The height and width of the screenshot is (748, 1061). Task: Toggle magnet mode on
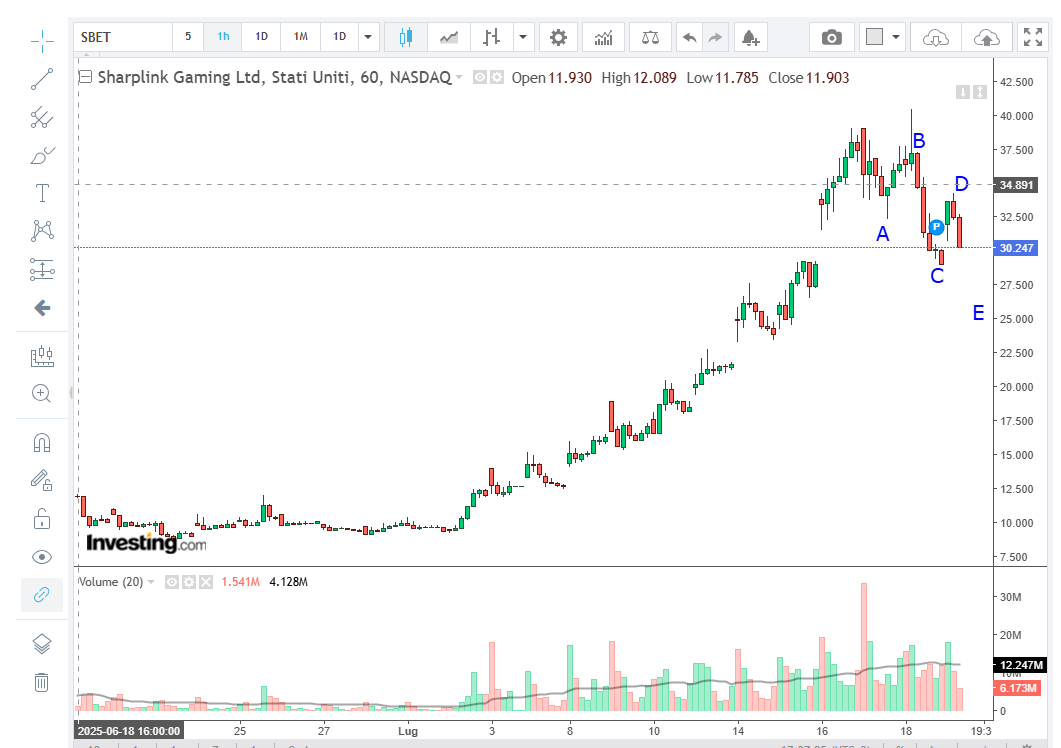(42, 443)
